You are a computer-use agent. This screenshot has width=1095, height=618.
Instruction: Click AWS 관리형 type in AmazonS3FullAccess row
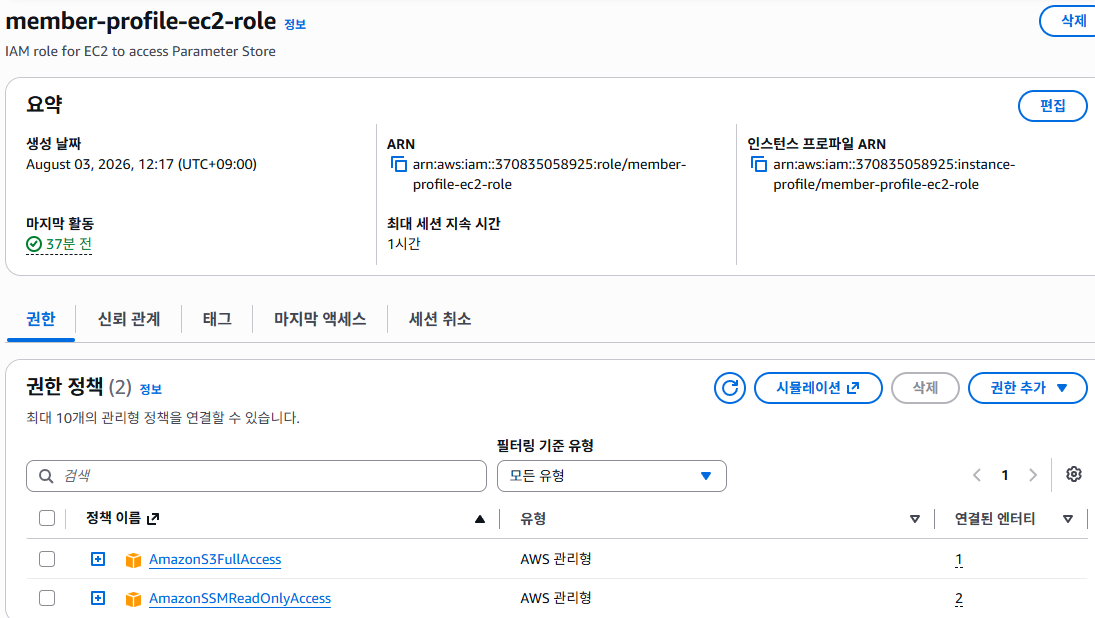[556, 559]
